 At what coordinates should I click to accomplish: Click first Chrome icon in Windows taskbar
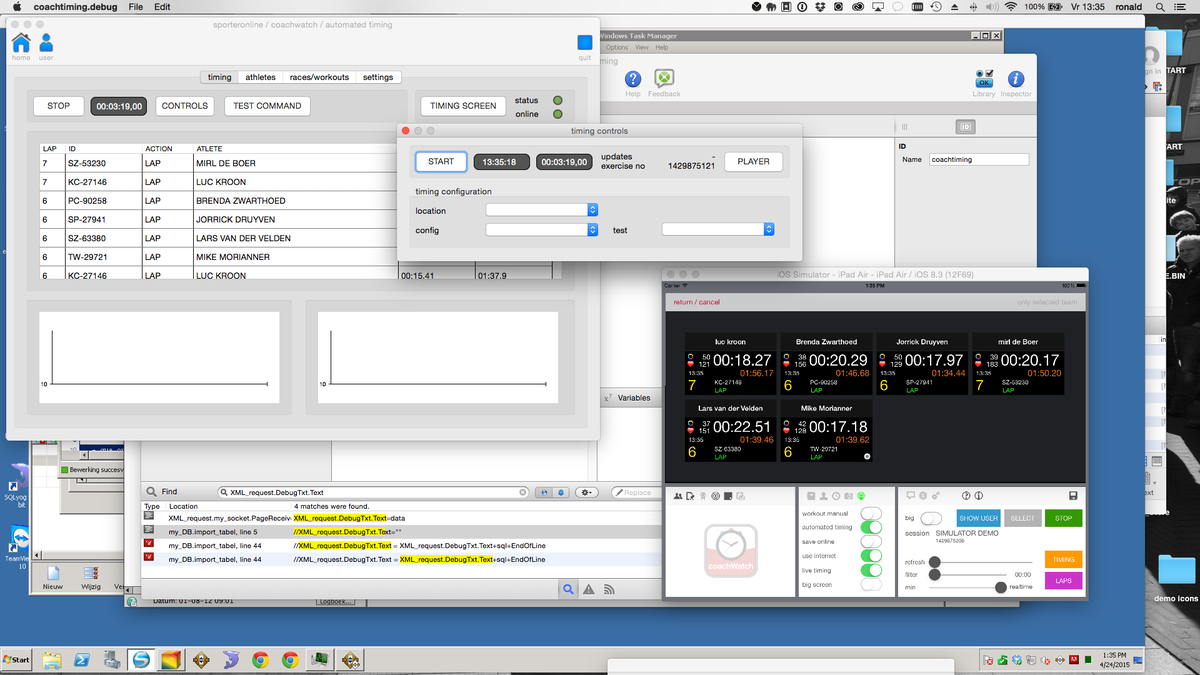click(260, 660)
